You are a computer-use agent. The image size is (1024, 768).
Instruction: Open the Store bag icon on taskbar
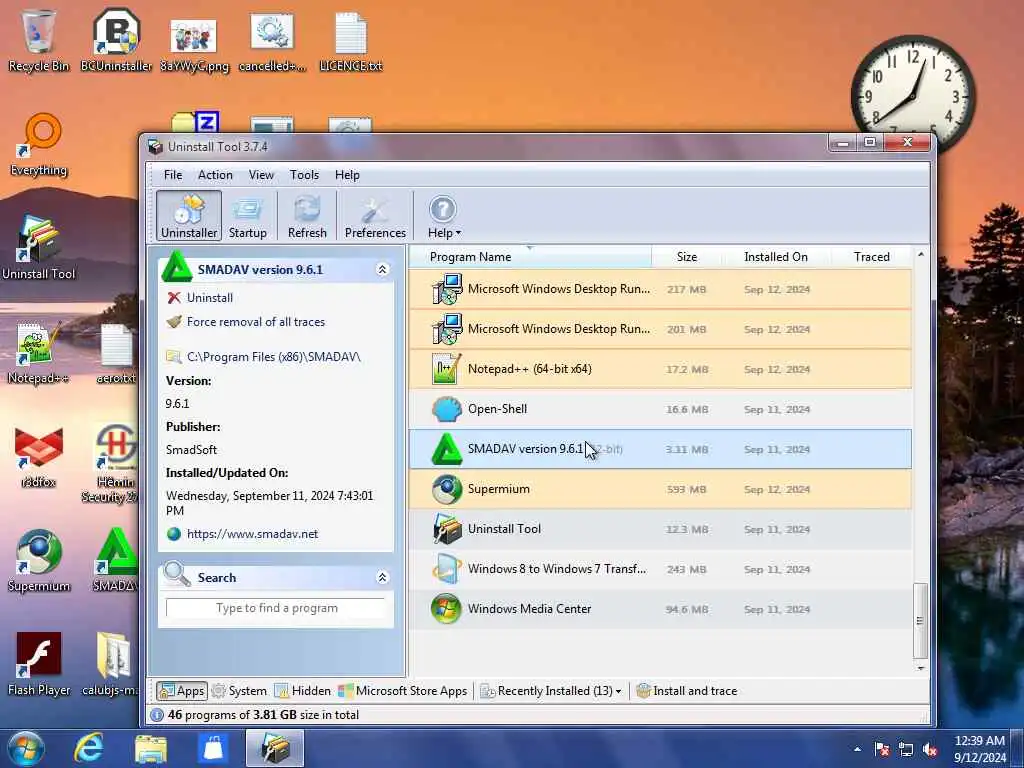pos(213,748)
